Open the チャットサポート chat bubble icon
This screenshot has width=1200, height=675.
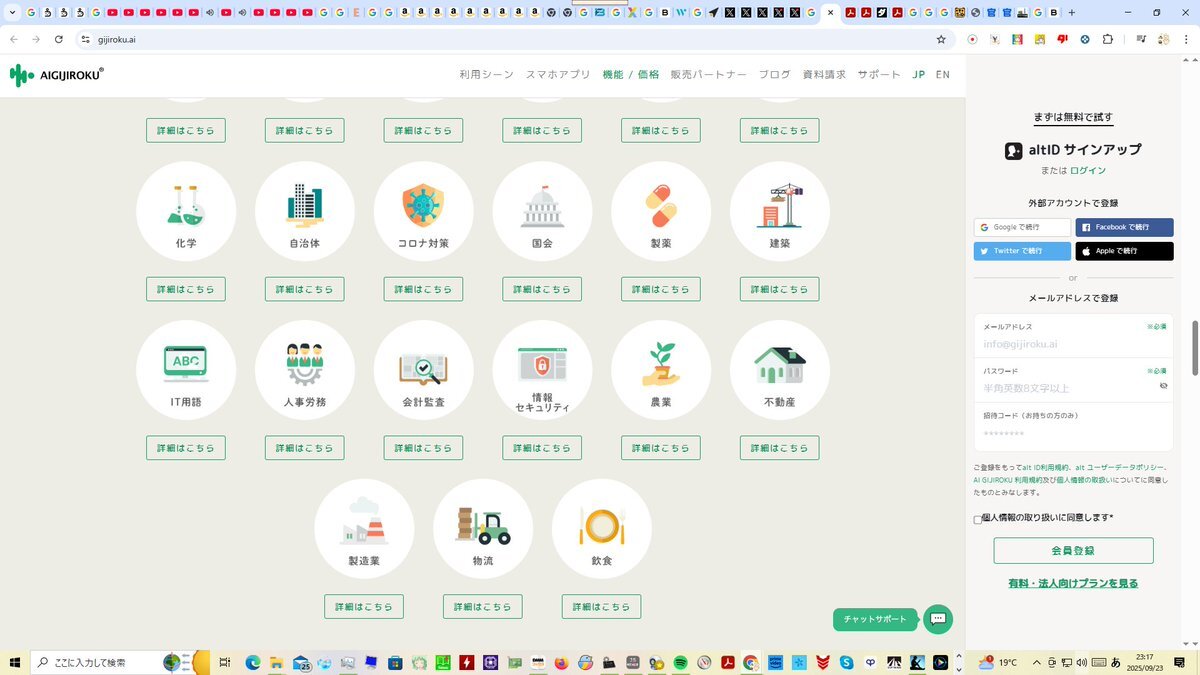click(938, 619)
